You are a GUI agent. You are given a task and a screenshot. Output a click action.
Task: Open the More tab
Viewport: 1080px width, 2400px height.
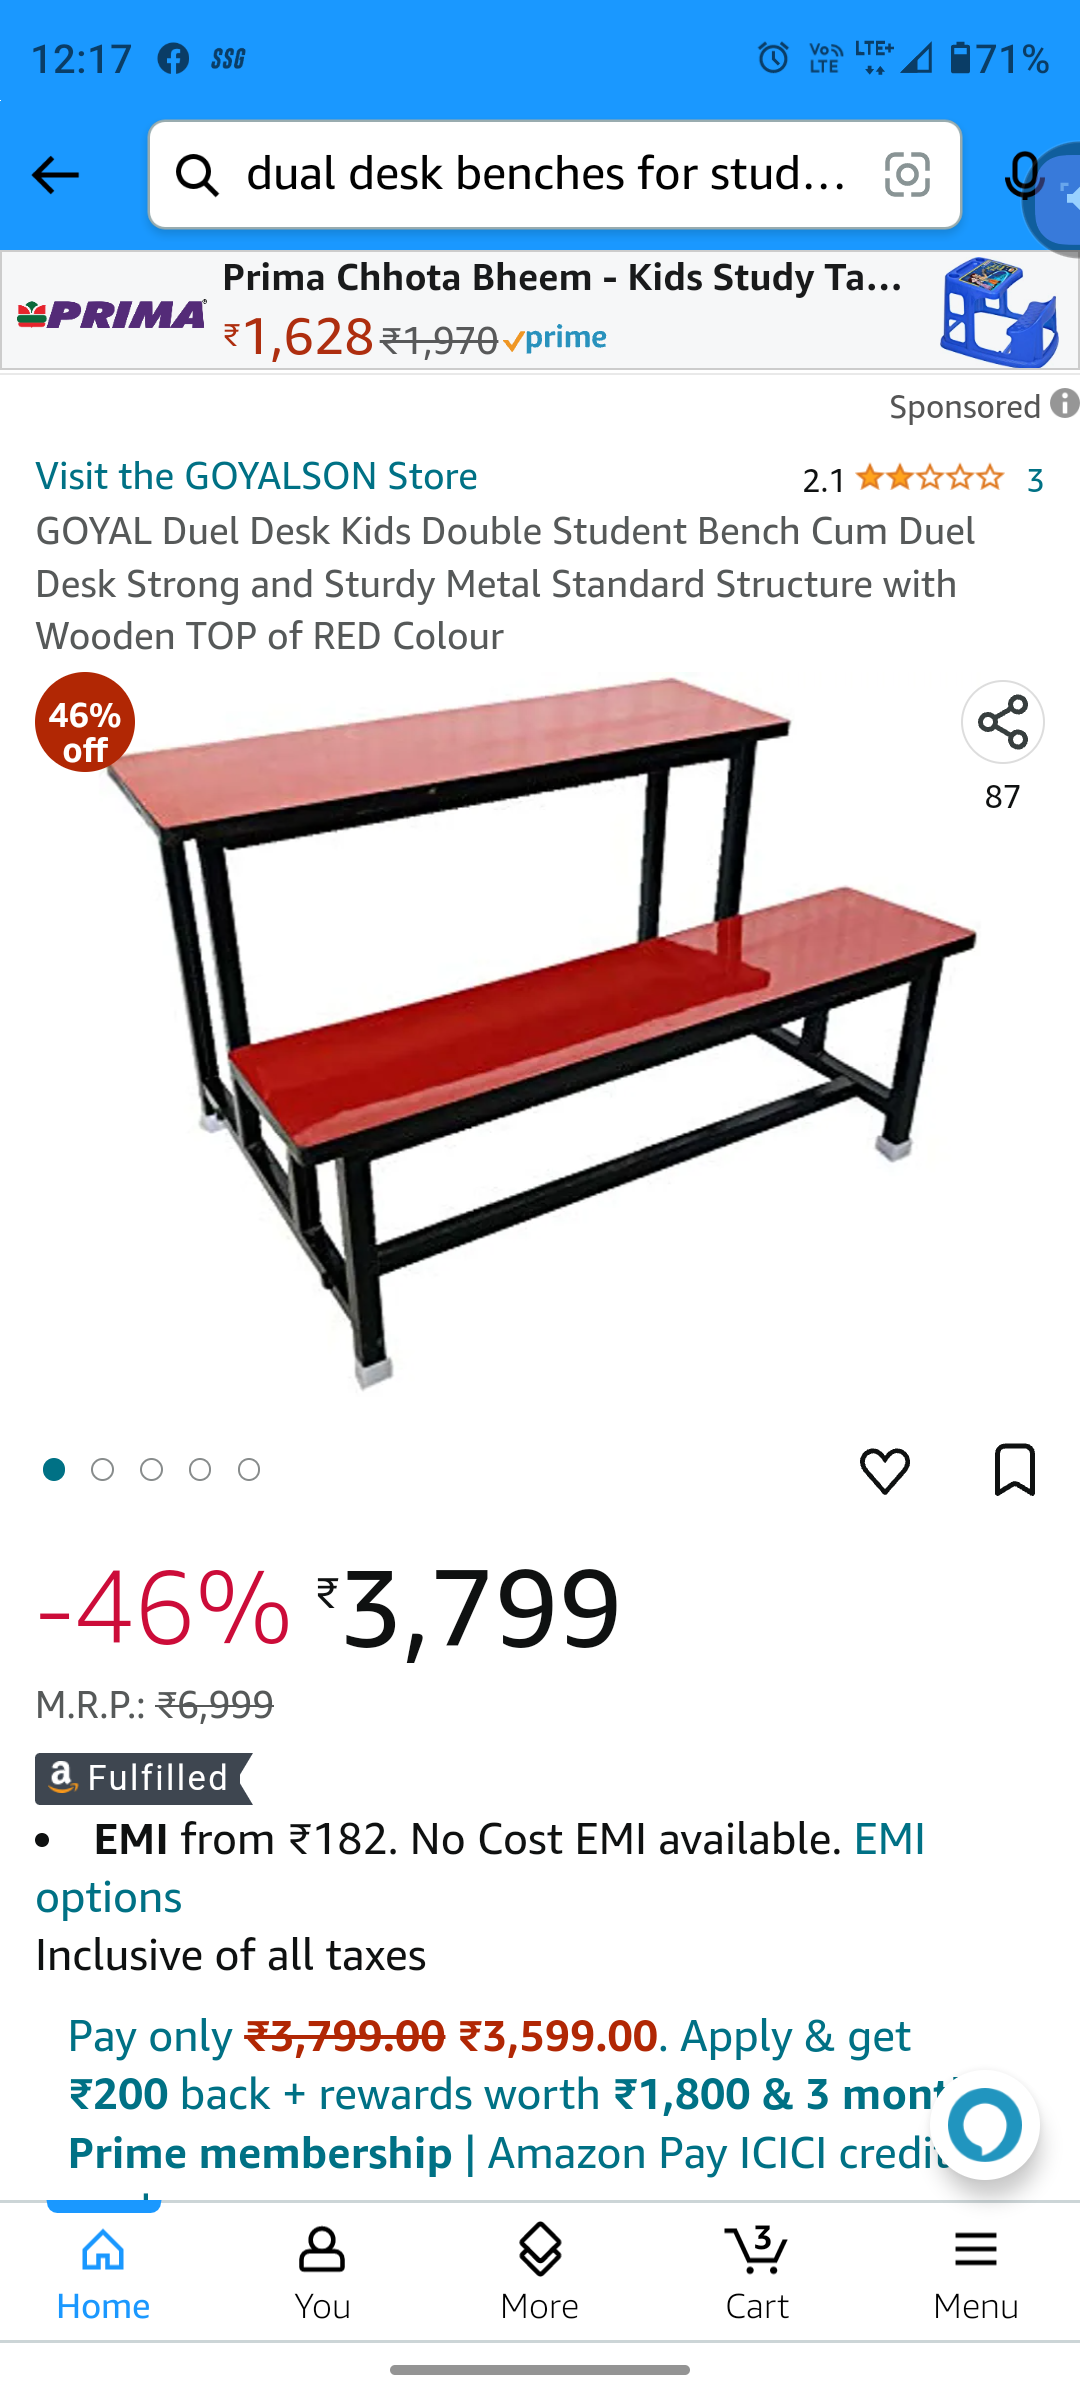(540, 2272)
